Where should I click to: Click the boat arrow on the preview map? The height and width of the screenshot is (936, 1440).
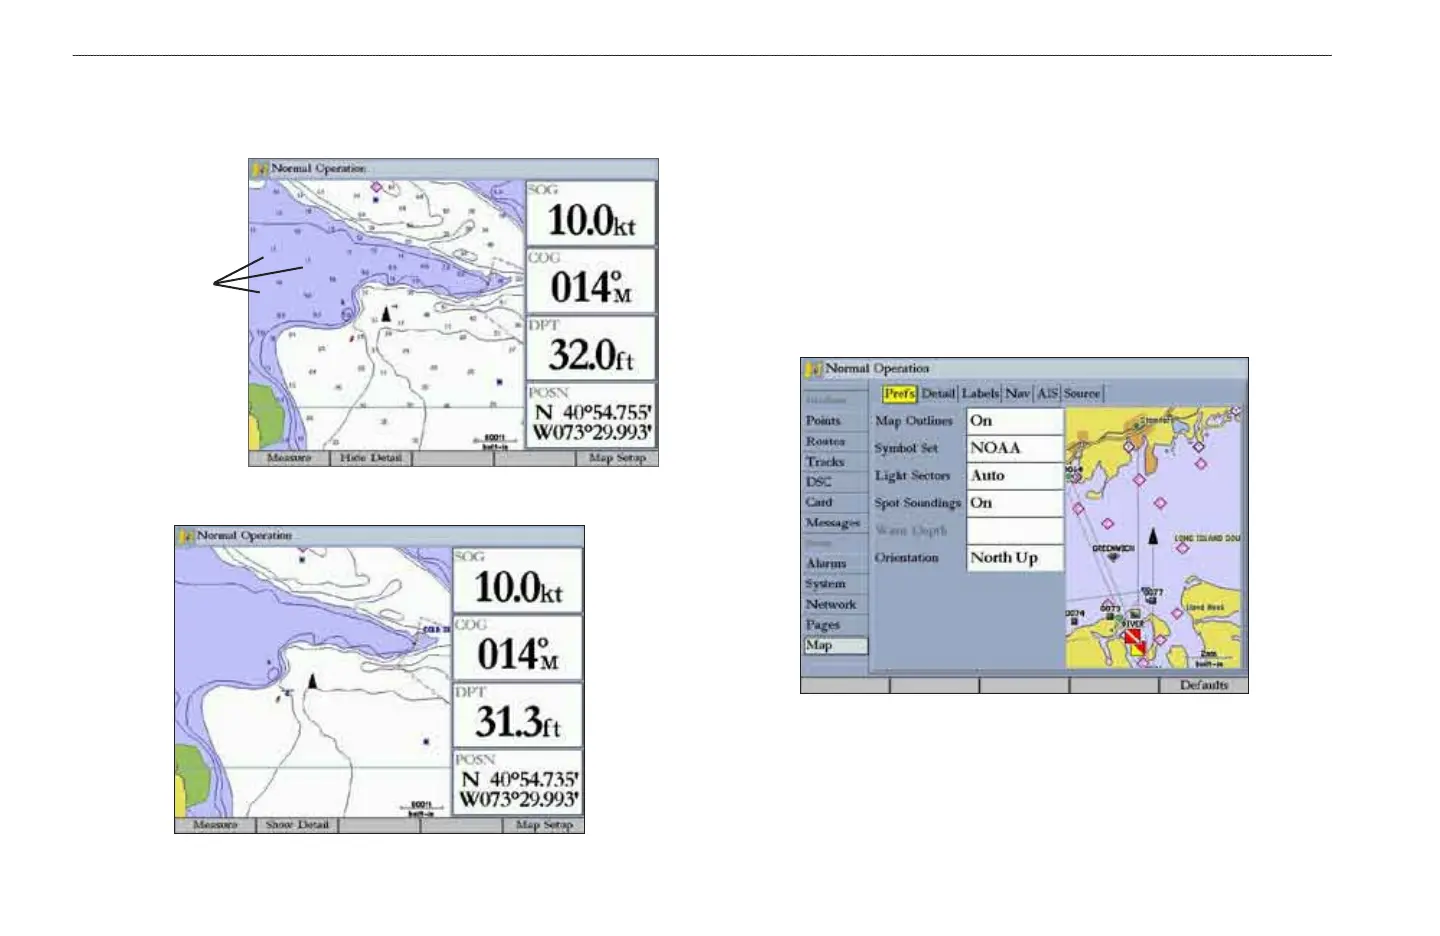click(1153, 537)
